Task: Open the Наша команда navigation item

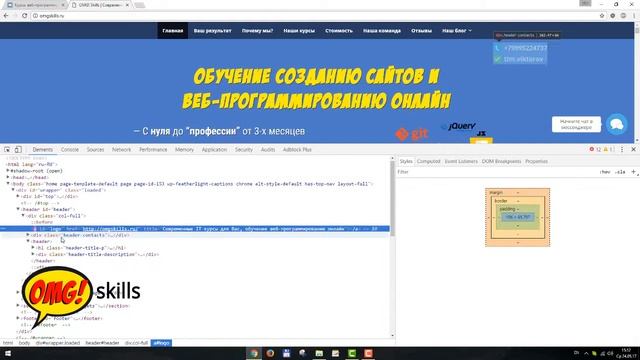Action: point(382,31)
